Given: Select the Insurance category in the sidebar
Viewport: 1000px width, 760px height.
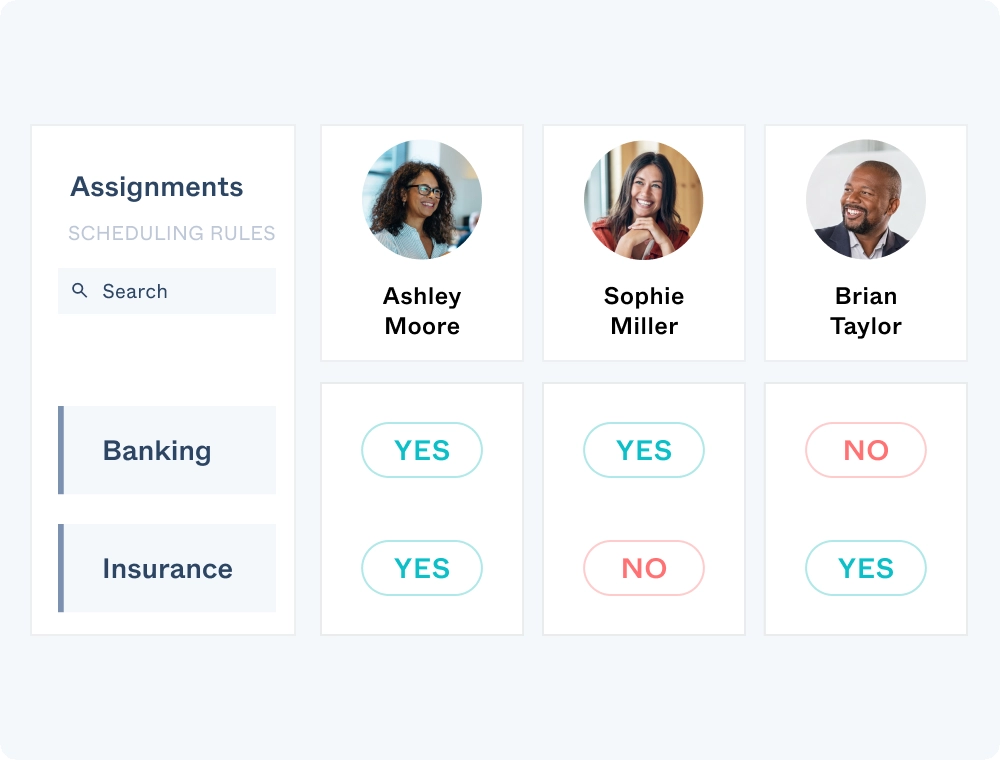Looking at the screenshot, I should (x=167, y=567).
